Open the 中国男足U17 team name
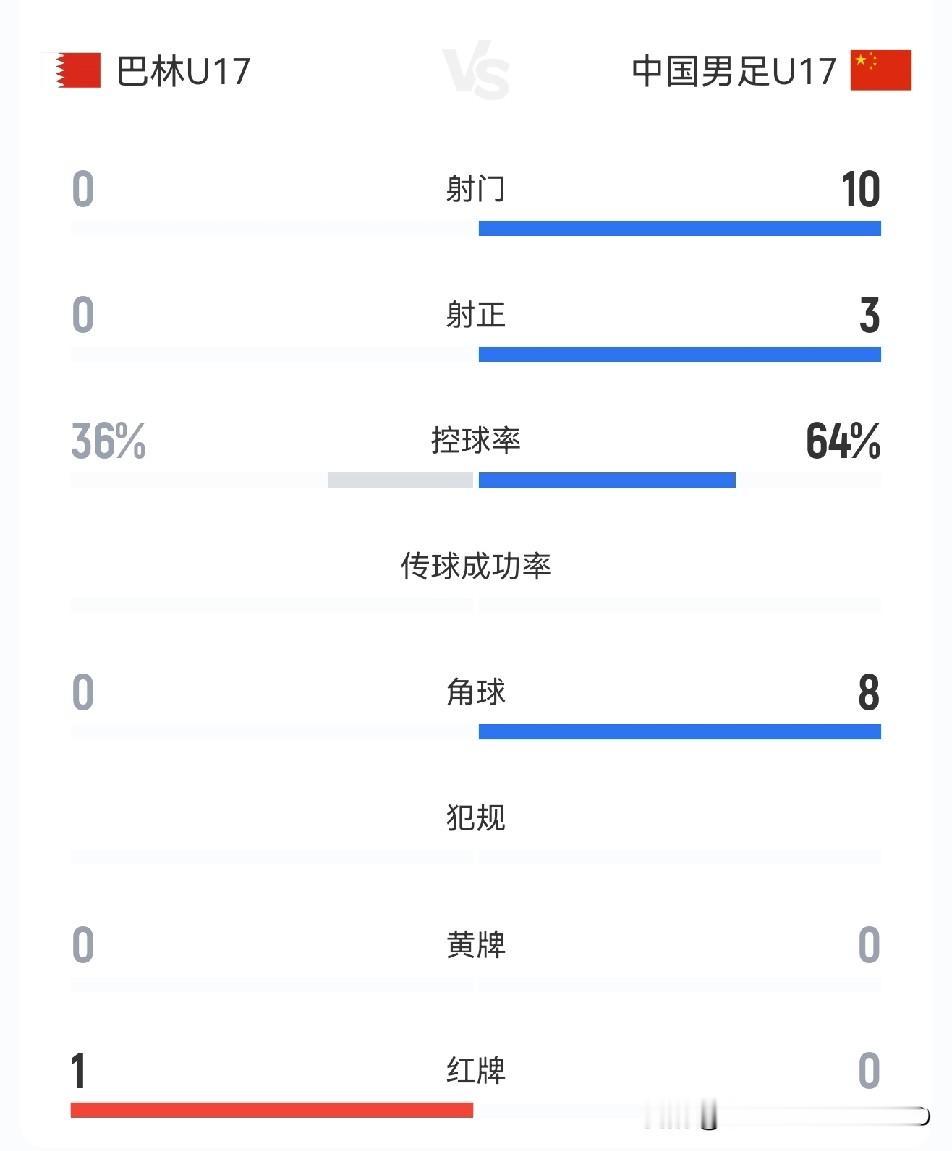Viewport: 952px width, 1151px height. 732,70
